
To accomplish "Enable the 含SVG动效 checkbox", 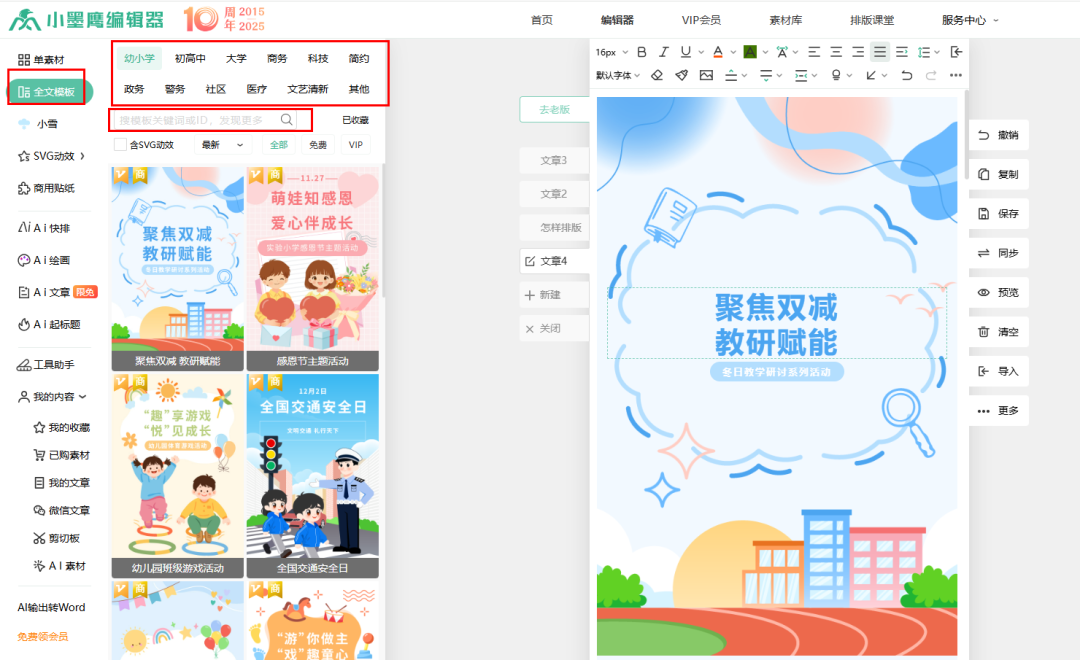I will point(121,145).
